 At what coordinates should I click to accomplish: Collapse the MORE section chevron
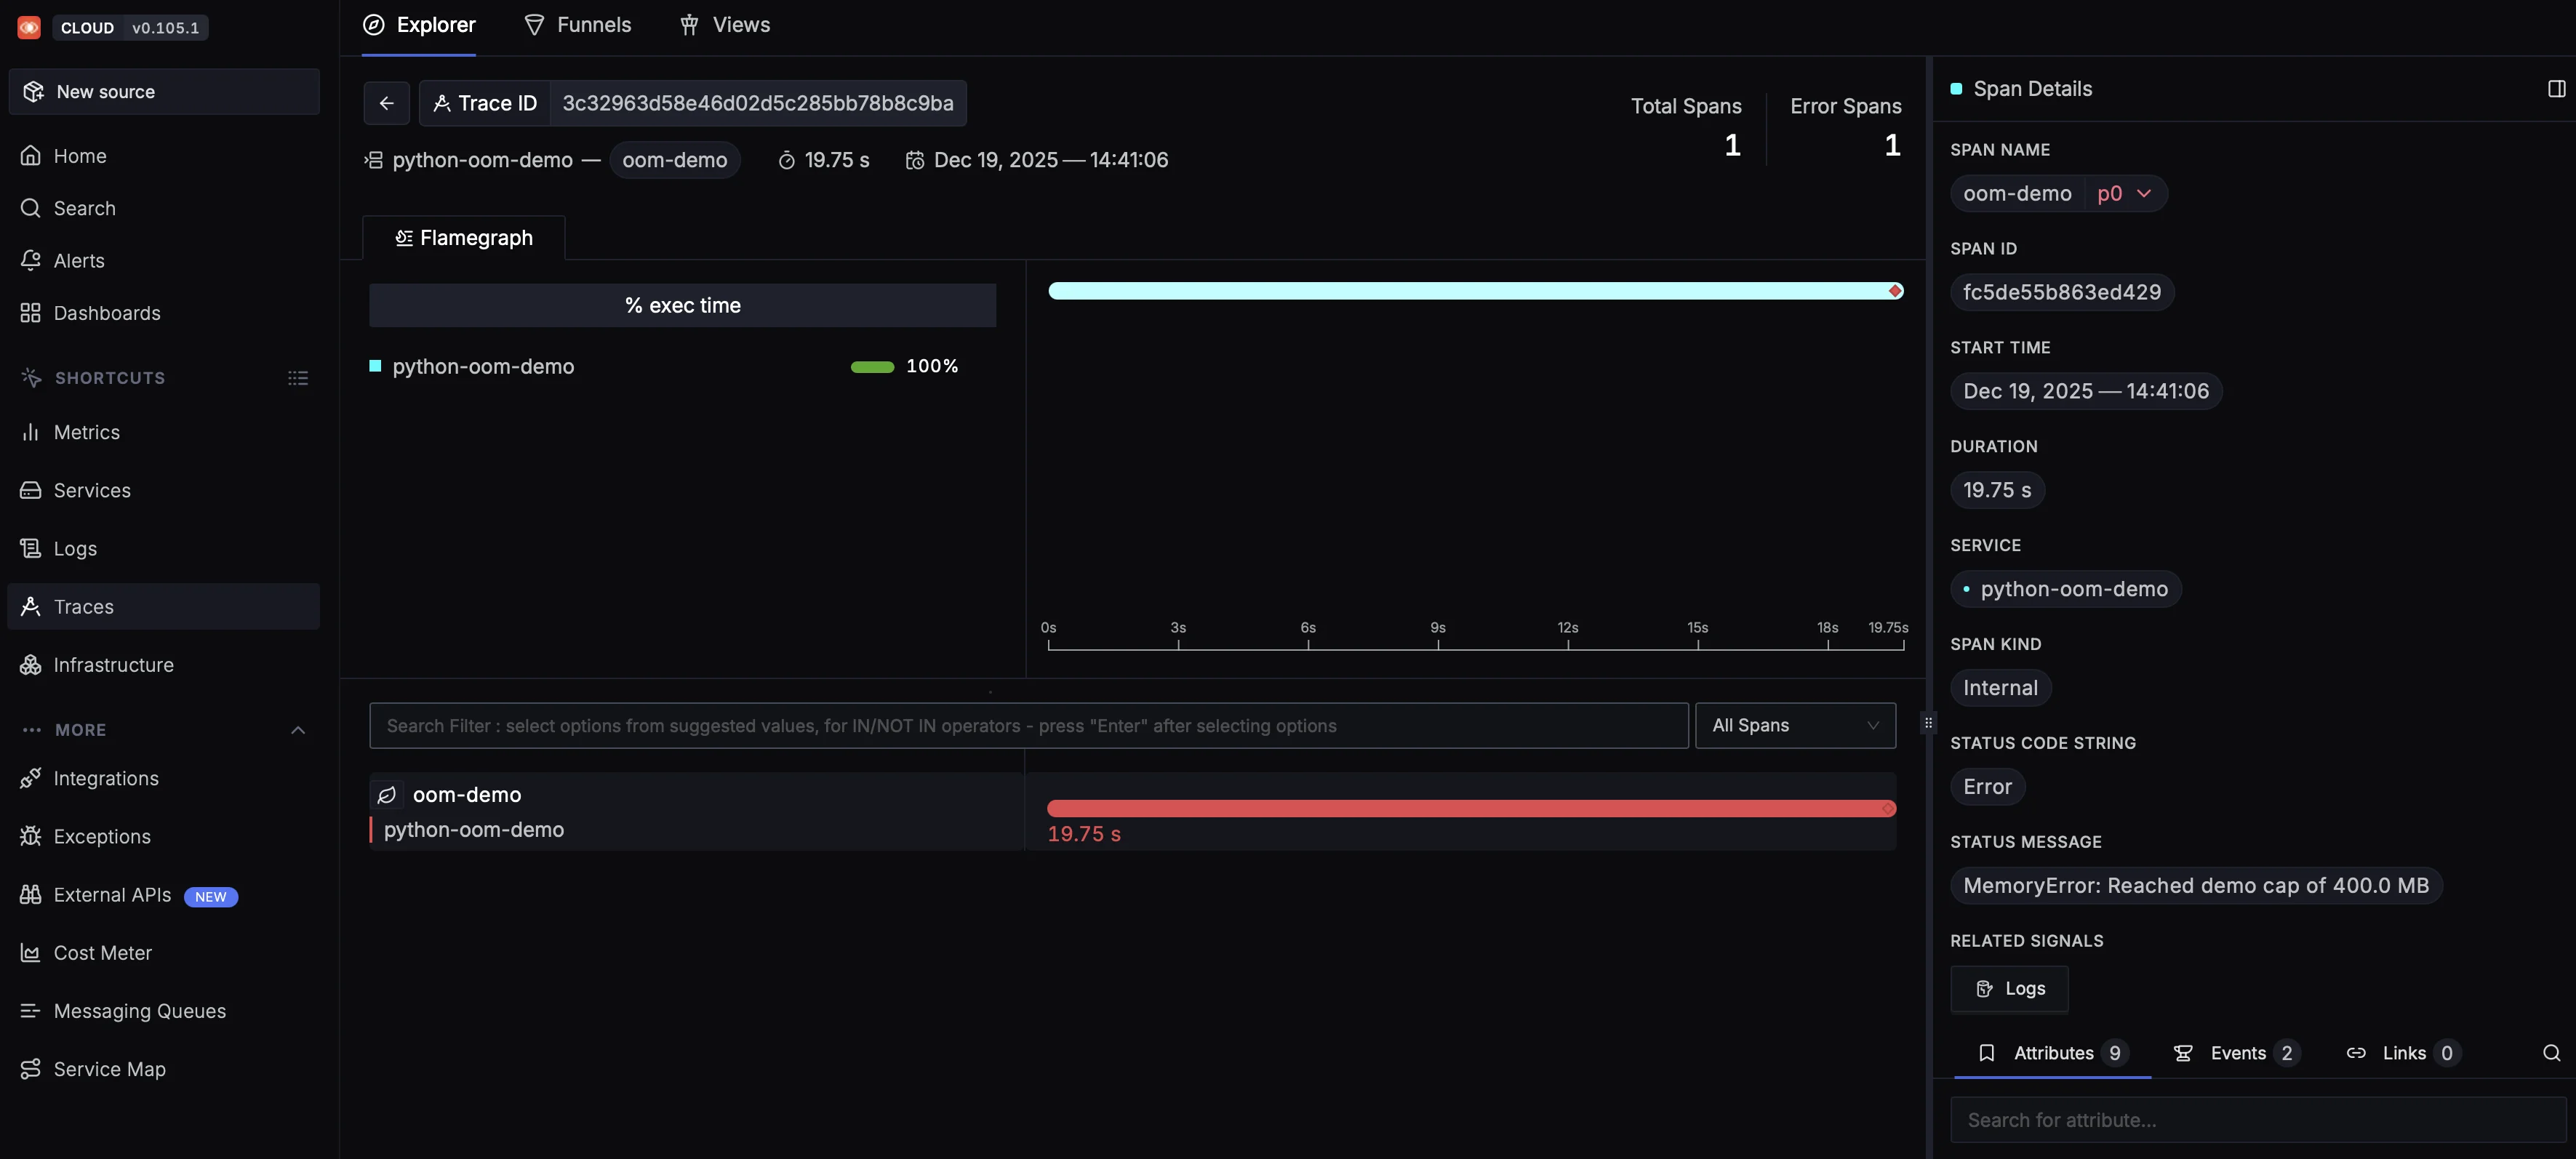(297, 730)
